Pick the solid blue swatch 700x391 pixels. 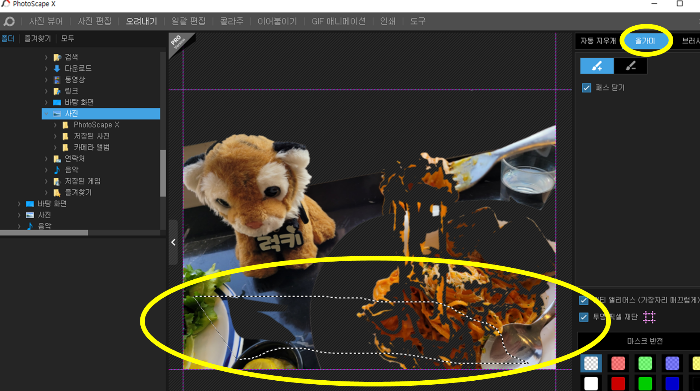coord(672,383)
